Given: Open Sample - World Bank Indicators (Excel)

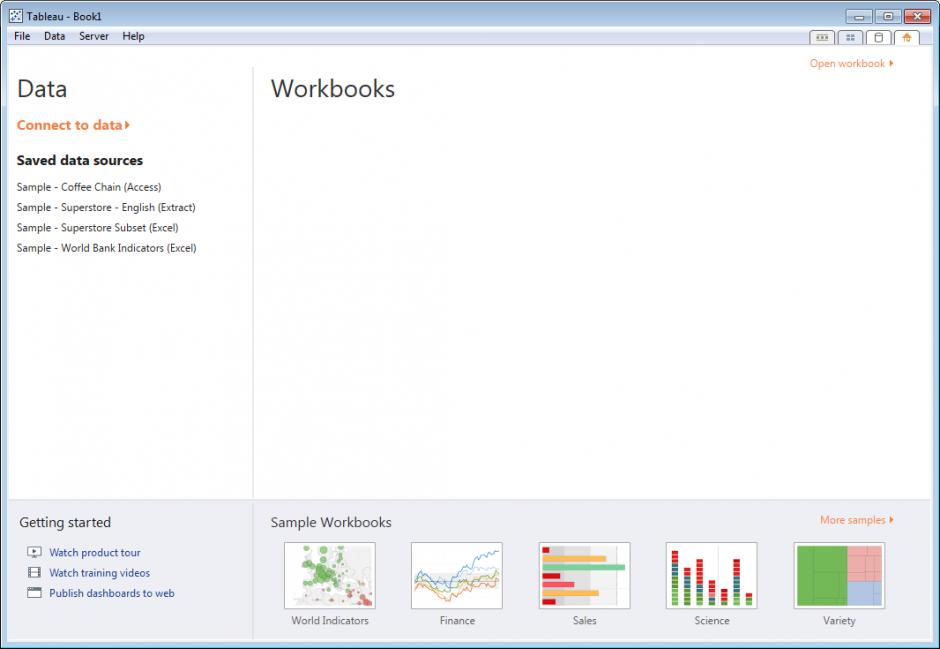Looking at the screenshot, I should tap(107, 248).
